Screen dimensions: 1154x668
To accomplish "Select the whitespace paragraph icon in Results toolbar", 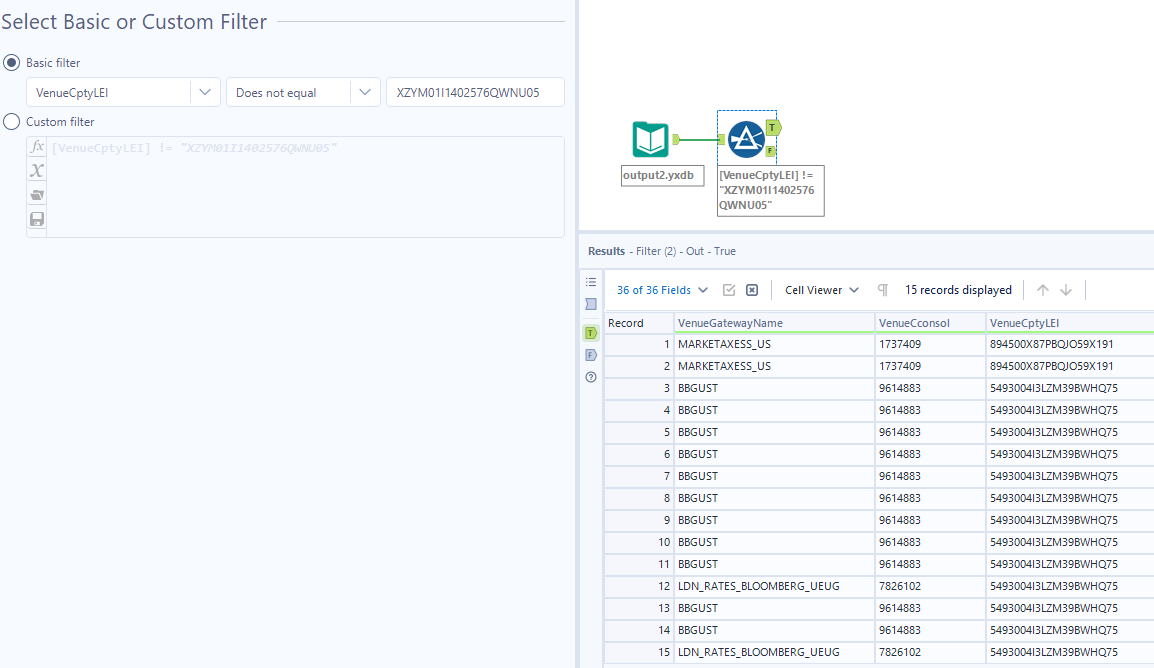I will [881, 289].
